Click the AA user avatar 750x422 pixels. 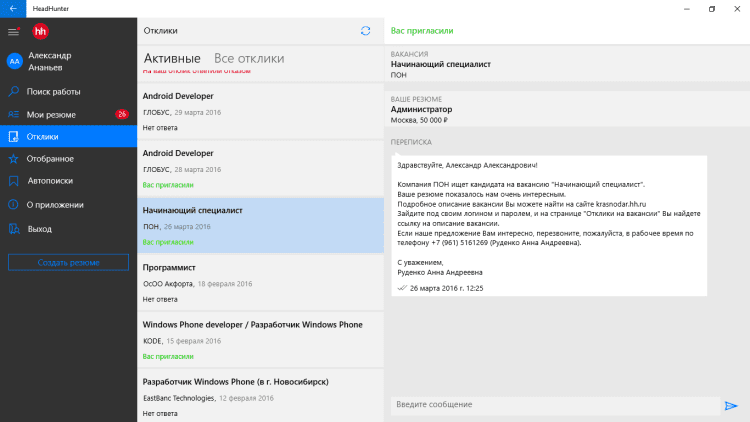[x=14, y=60]
